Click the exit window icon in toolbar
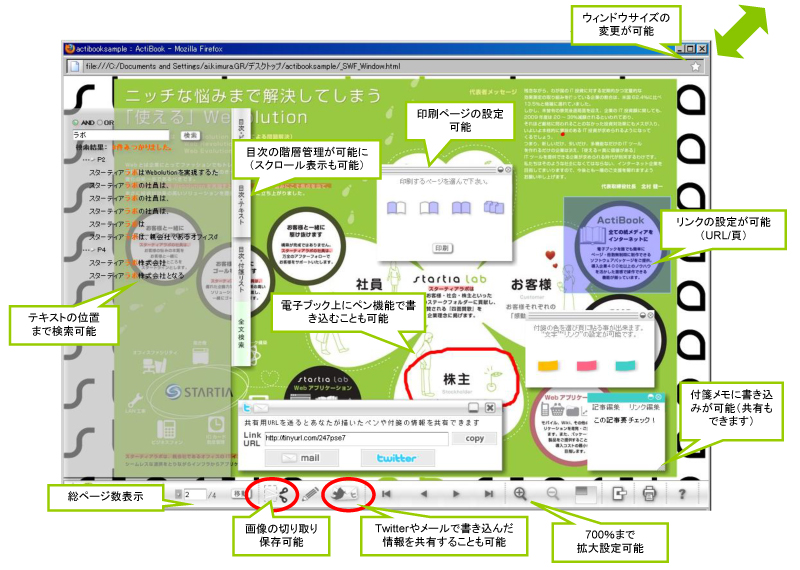This screenshot has width=800, height=570. 619,493
